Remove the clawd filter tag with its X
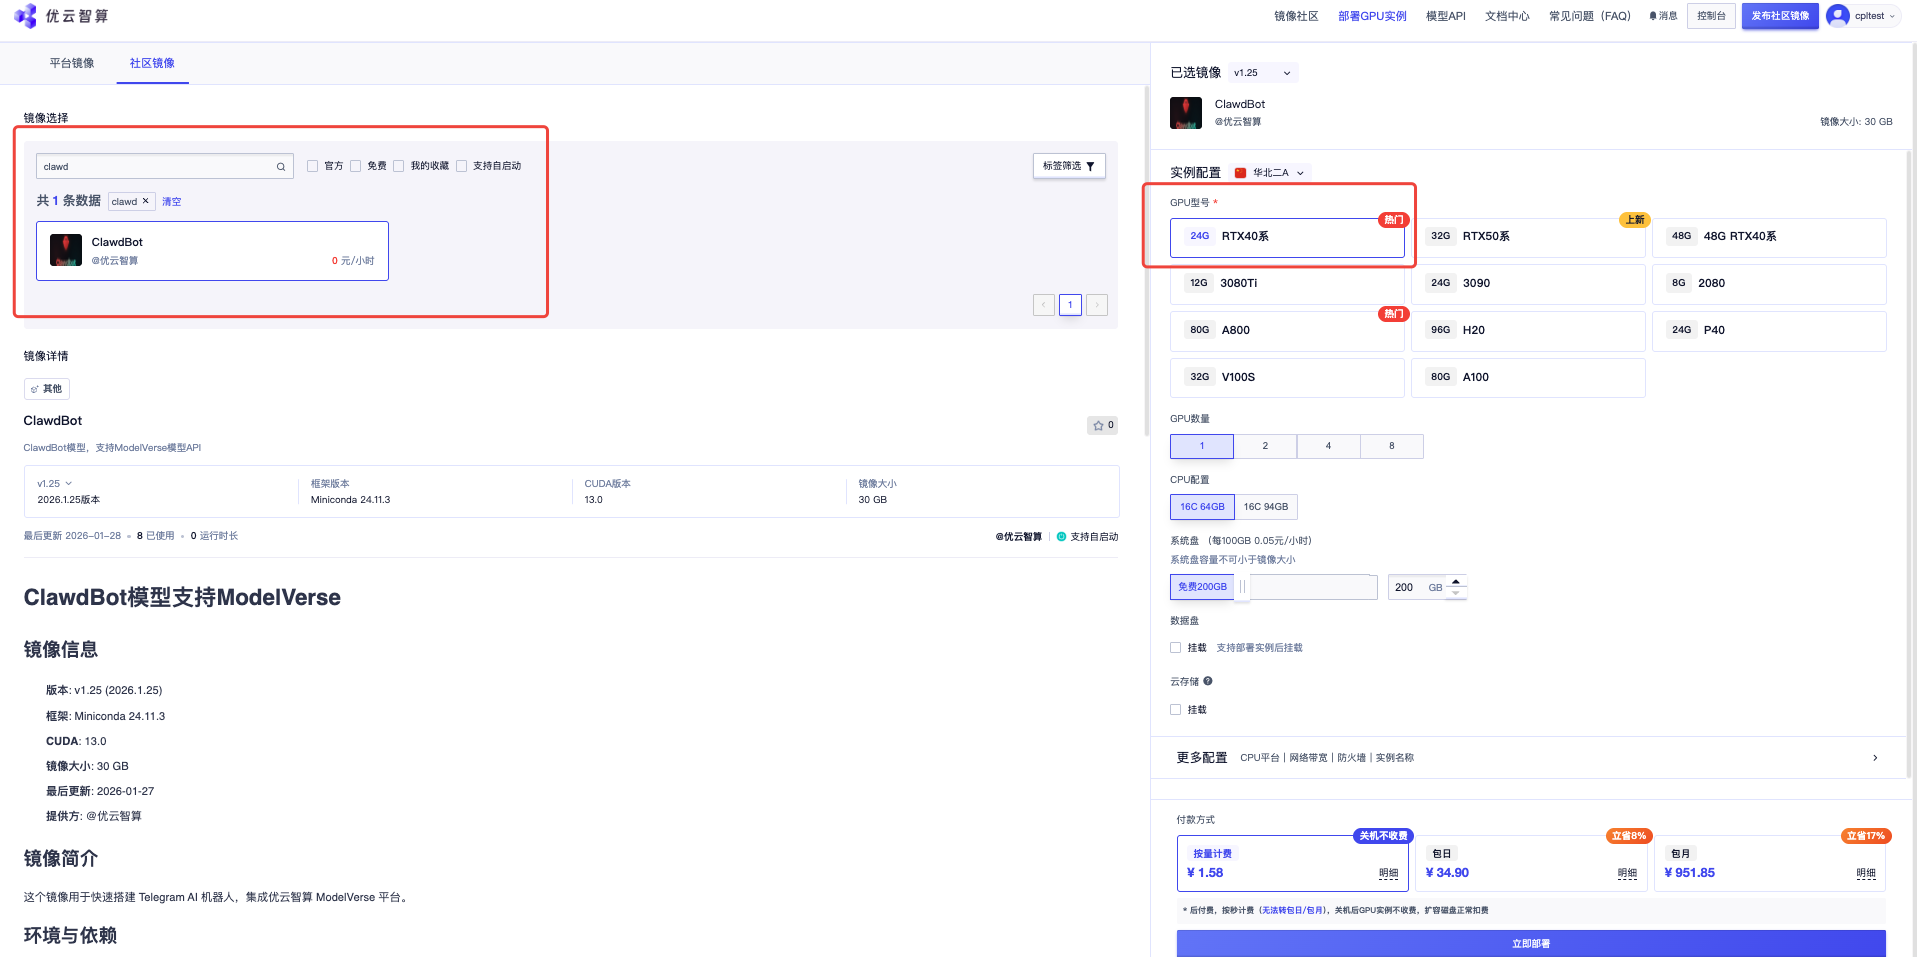This screenshot has height=957, width=1917. click(145, 201)
